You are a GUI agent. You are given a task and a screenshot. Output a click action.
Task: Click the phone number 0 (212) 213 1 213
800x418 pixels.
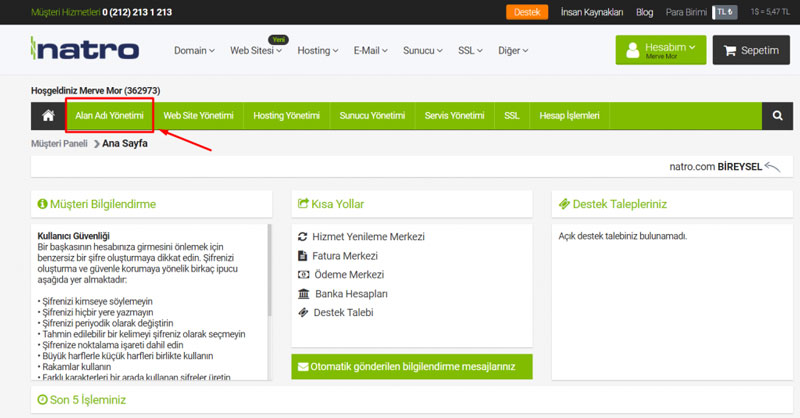tap(137, 12)
